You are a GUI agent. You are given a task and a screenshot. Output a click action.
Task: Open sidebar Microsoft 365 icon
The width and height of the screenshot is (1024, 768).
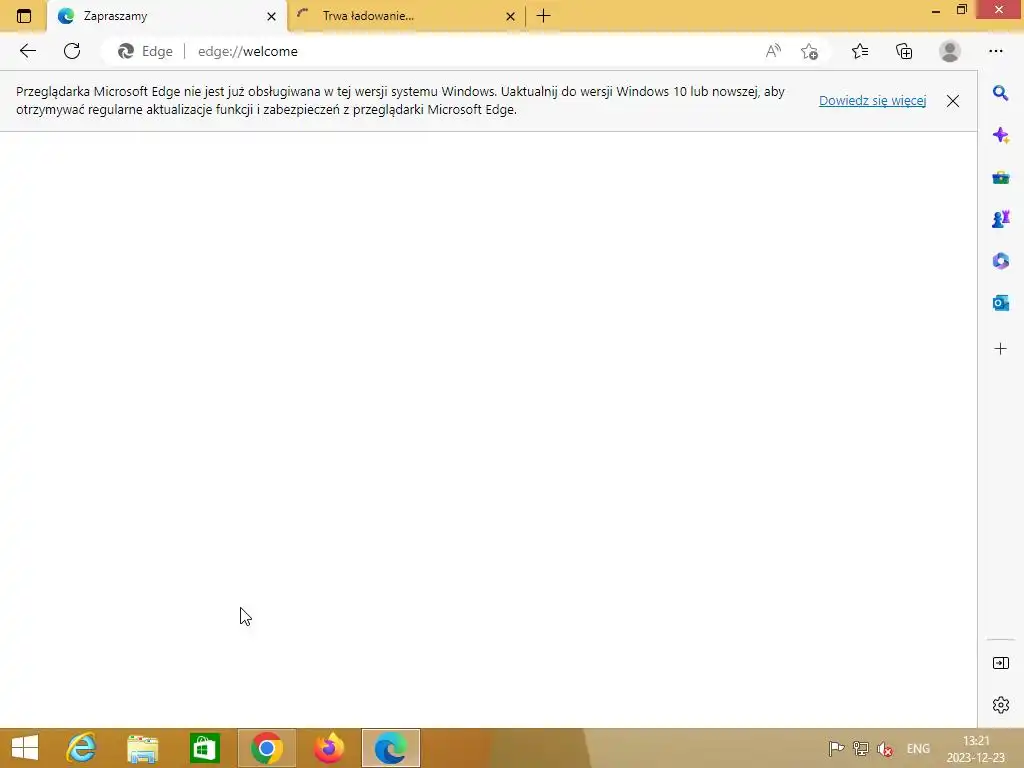(x=1000, y=261)
